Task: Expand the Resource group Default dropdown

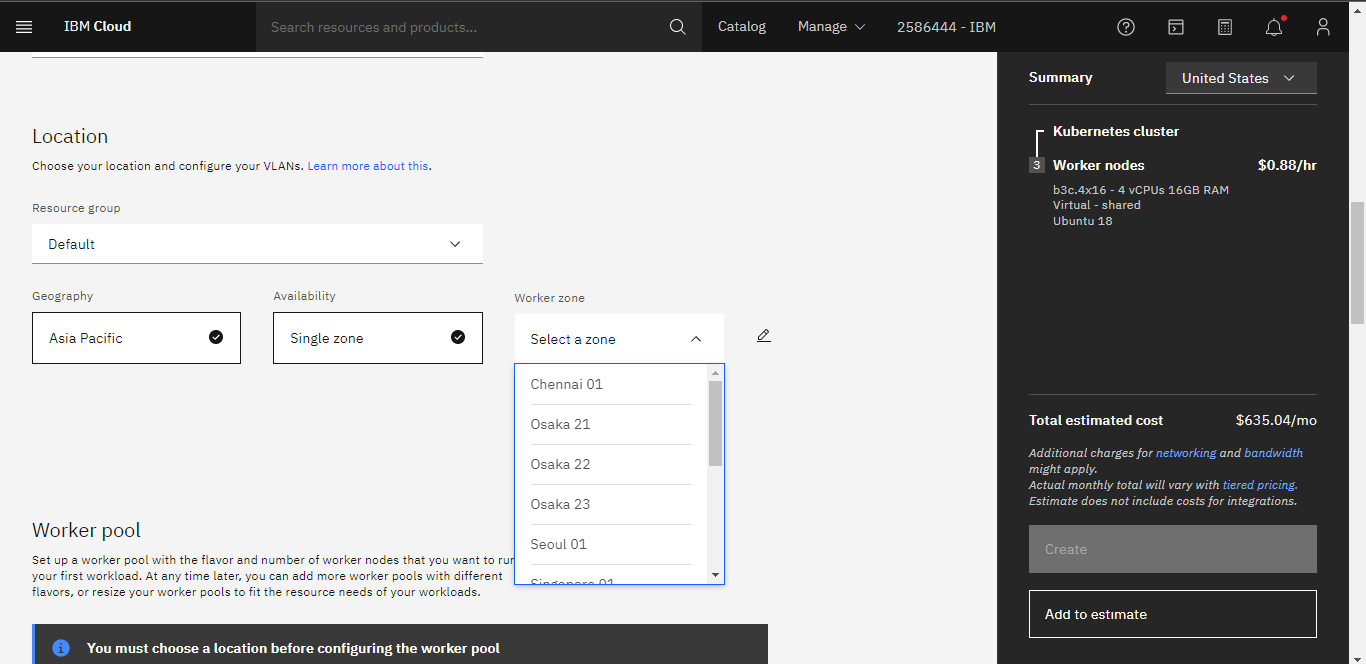Action: [x=257, y=244]
